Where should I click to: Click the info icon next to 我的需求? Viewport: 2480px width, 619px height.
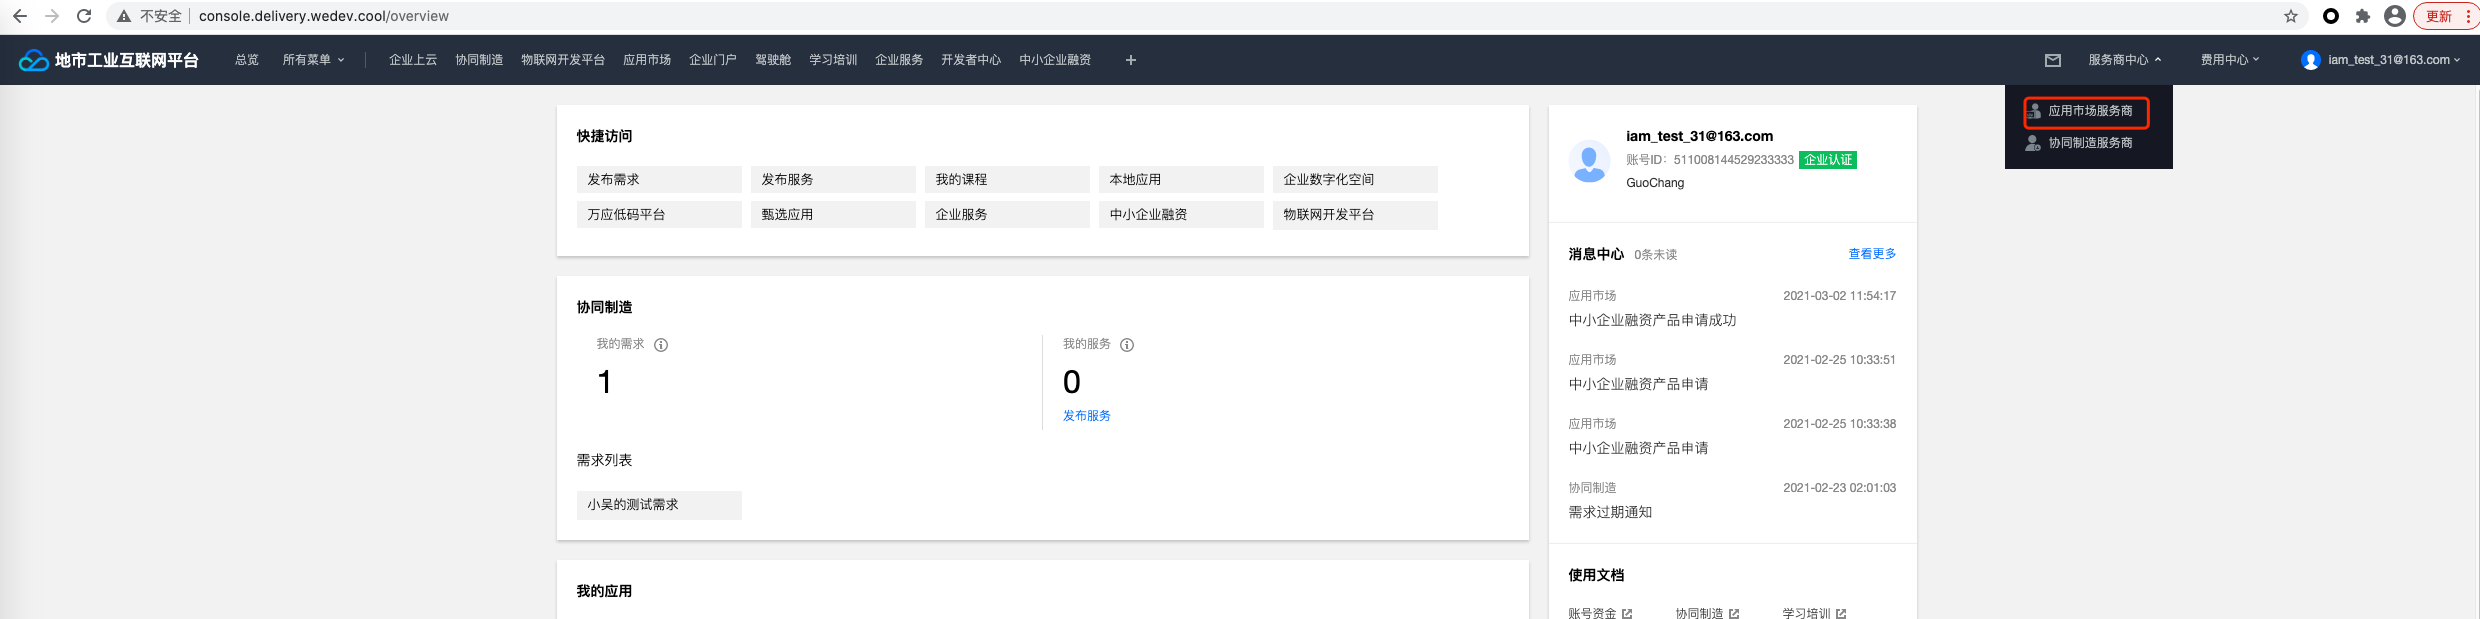(661, 345)
